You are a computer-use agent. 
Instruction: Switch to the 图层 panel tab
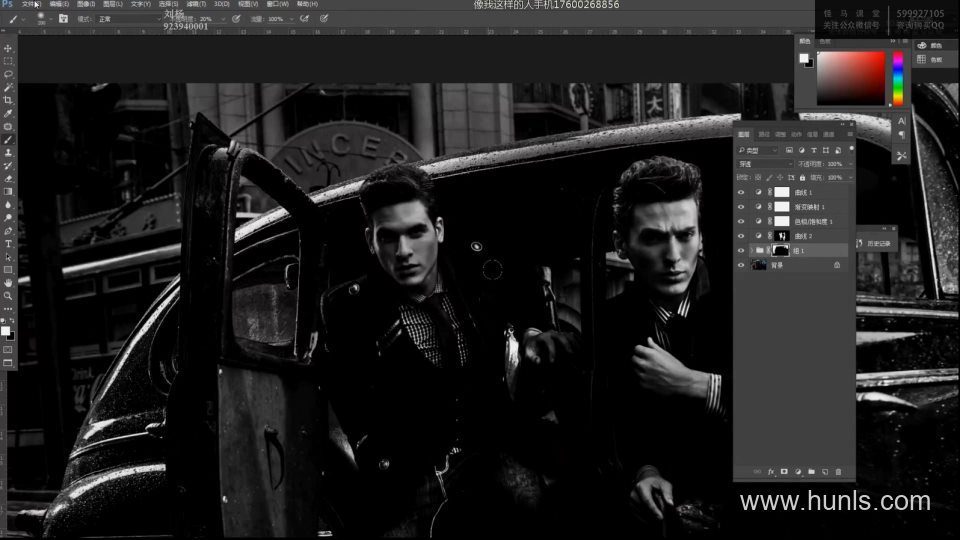coord(743,133)
